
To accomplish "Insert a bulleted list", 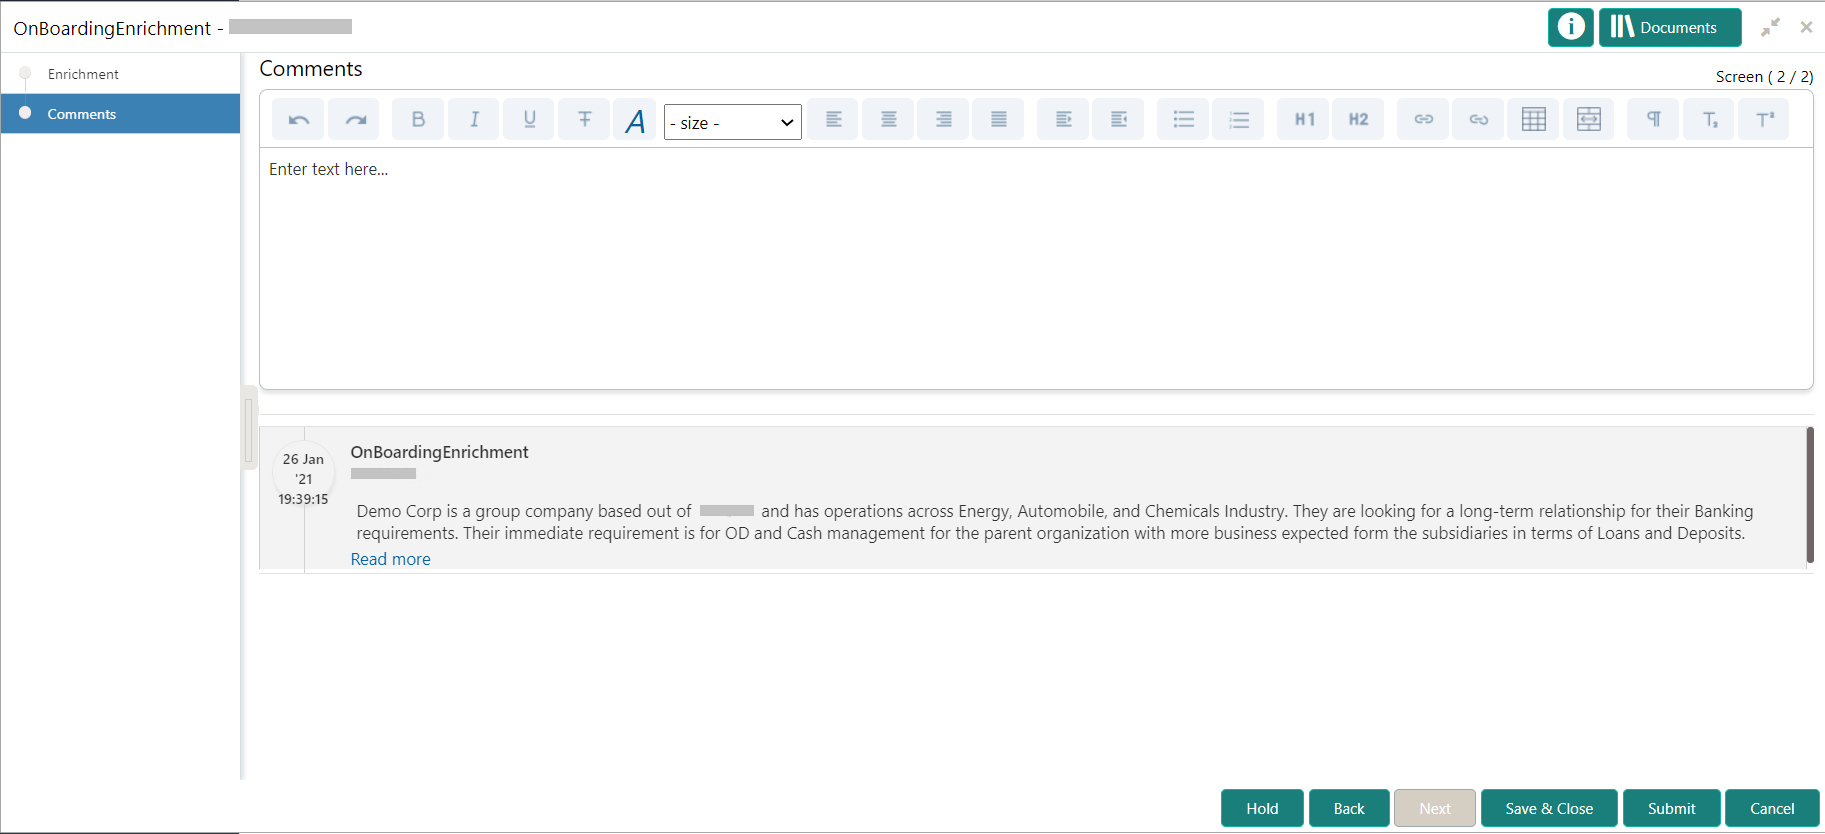I will [x=1183, y=120].
